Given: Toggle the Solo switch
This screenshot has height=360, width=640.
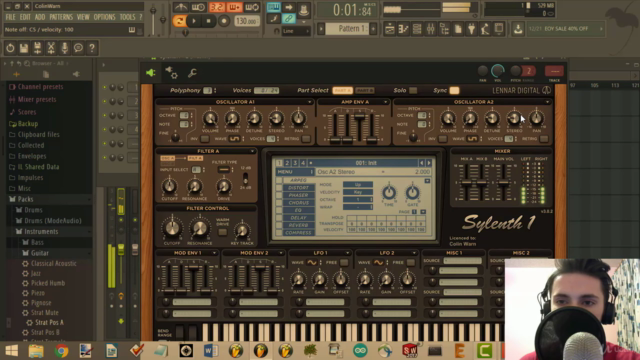Looking at the screenshot, I should [x=413, y=90].
